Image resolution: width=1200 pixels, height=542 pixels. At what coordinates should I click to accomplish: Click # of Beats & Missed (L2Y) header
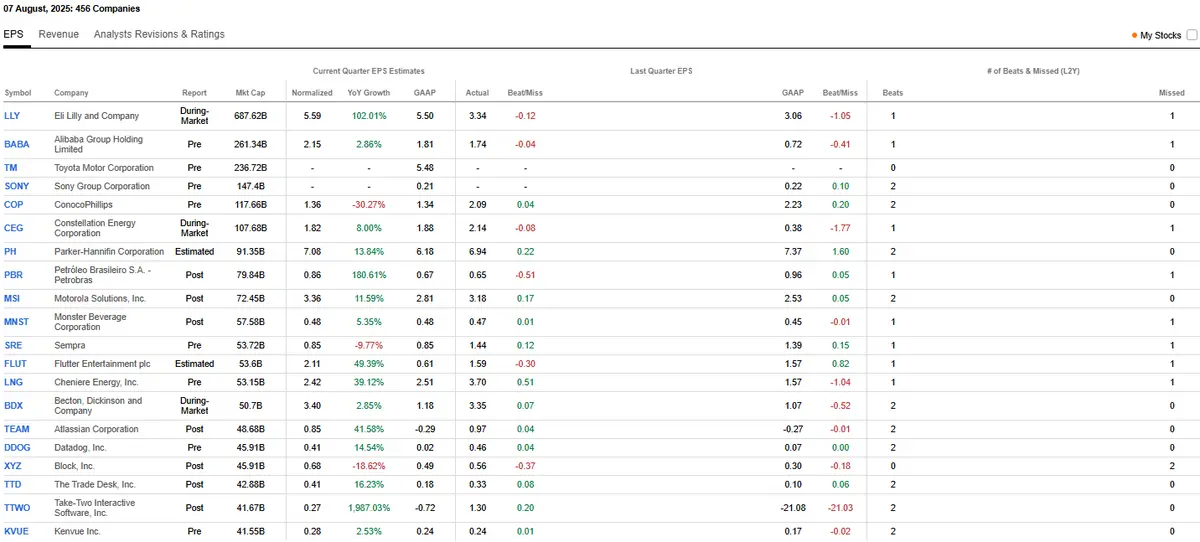pos(1033,71)
